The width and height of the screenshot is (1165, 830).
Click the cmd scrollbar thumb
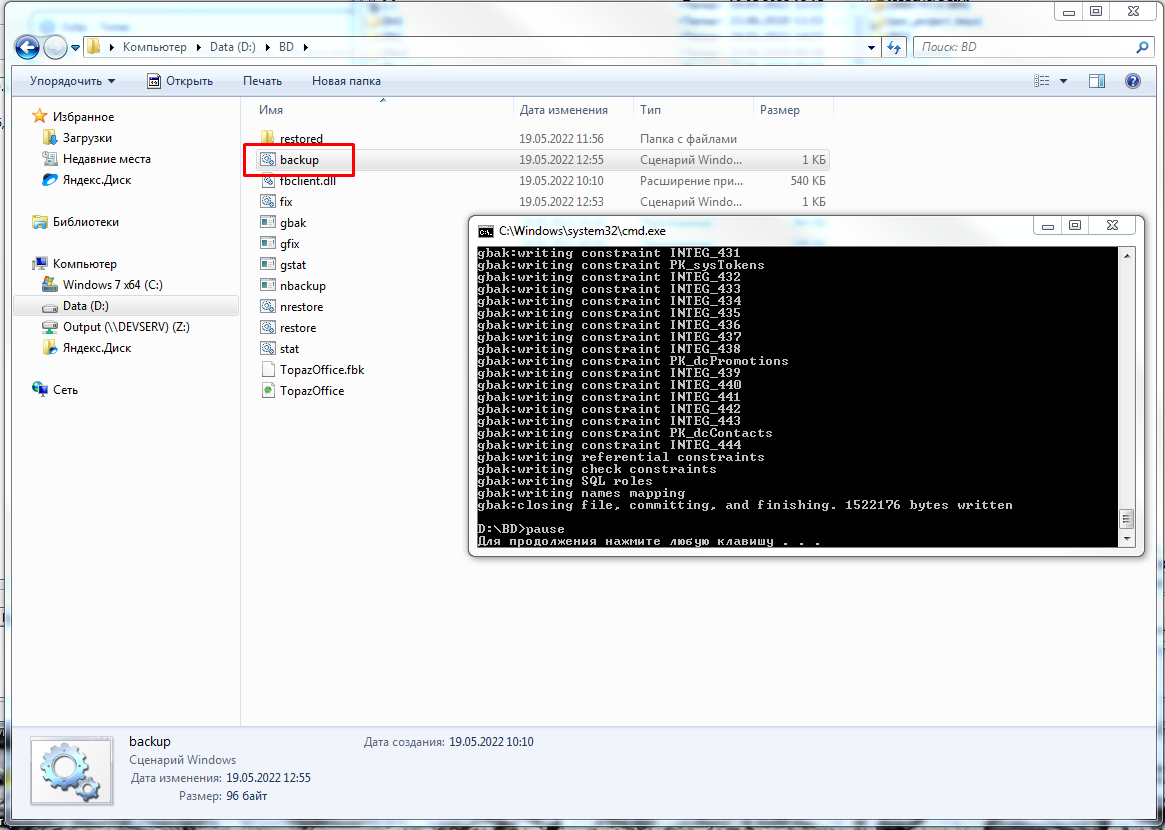coord(1126,518)
